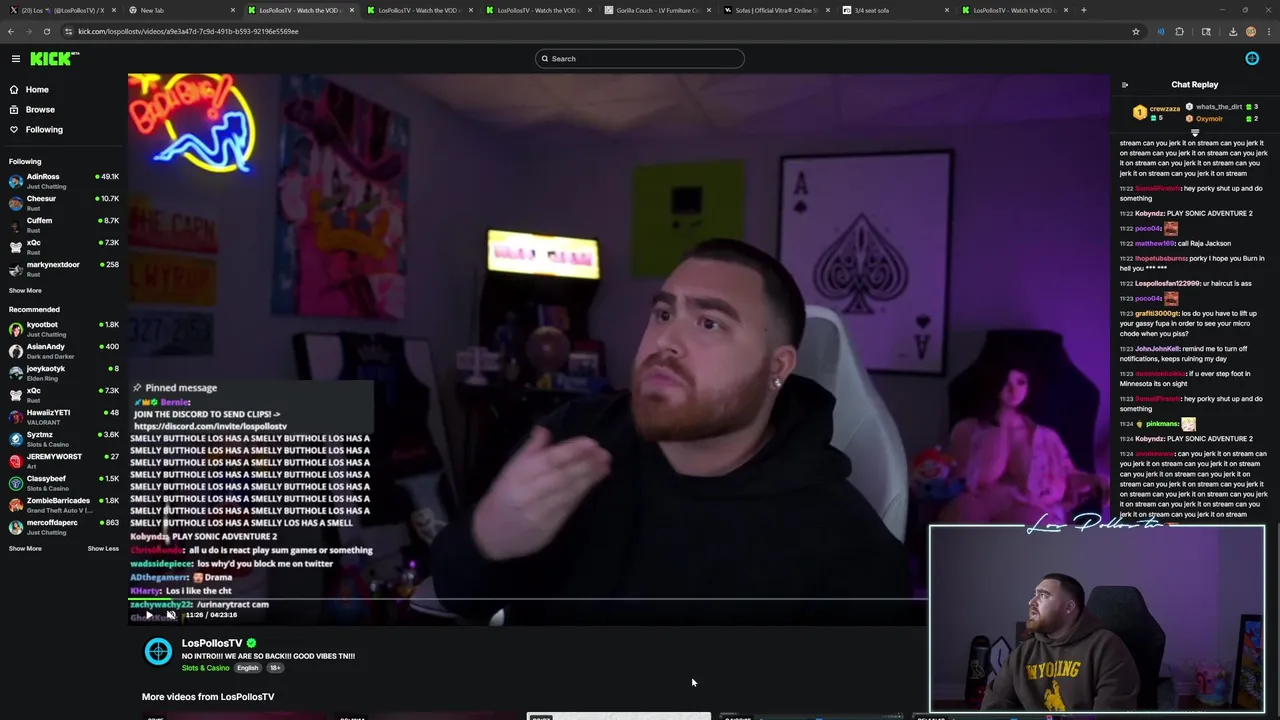Open kyootbot recommended channel

click(62, 329)
